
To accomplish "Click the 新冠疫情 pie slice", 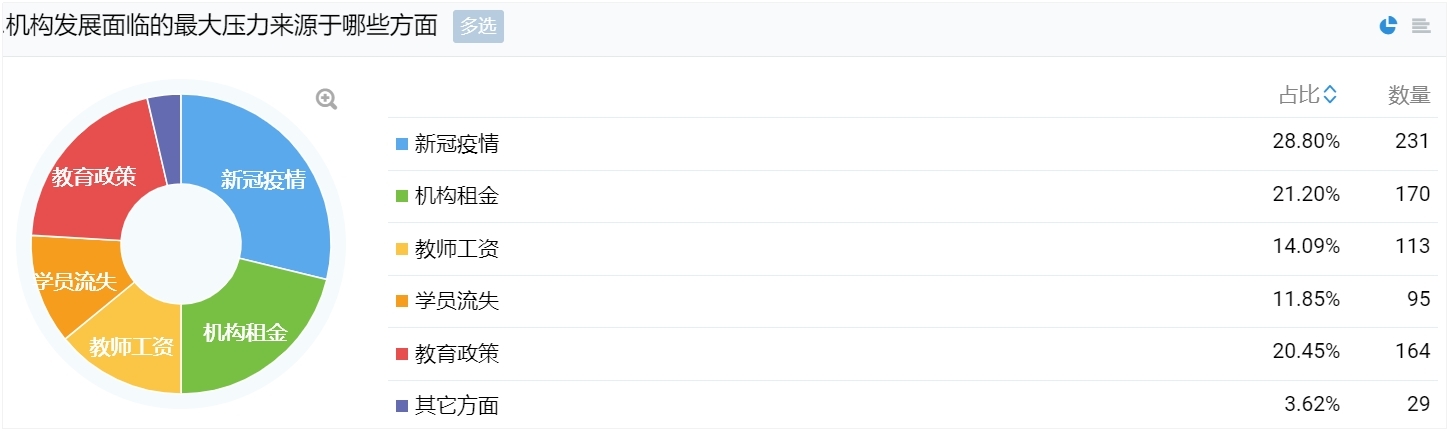I will 262,180.
